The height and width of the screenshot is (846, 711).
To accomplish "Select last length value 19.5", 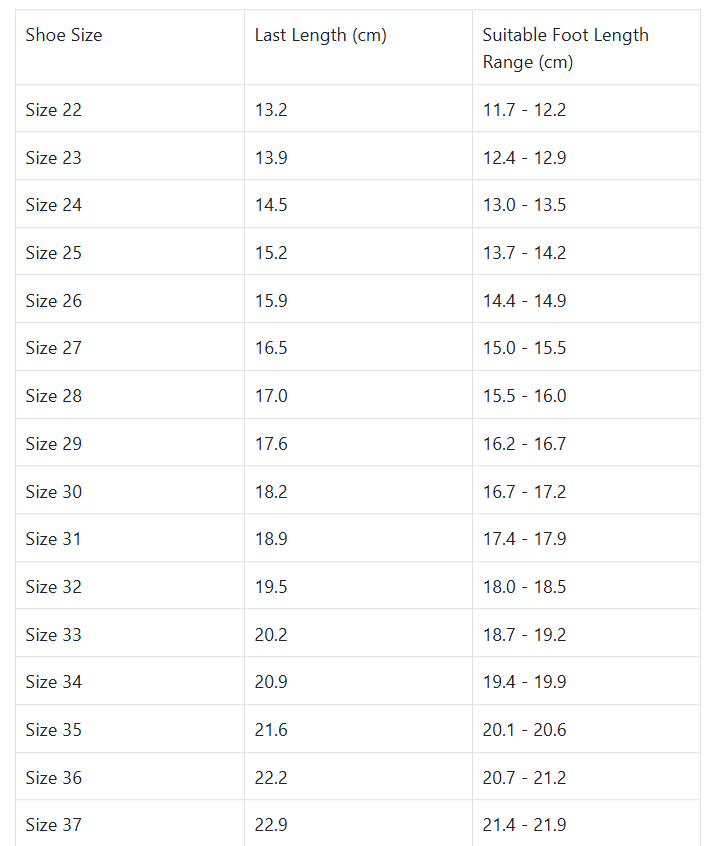I will (271, 587).
